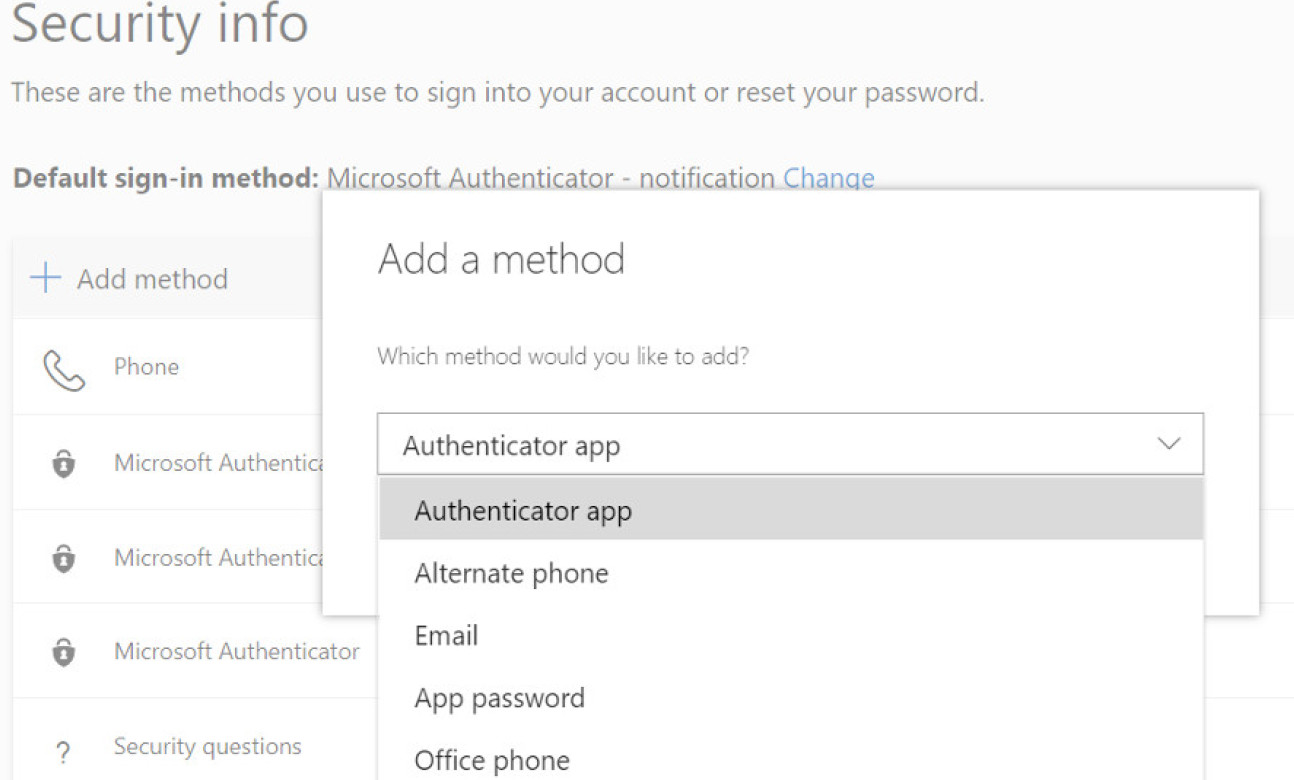
Task: Click the first Microsoft Authenticator lock icon
Action: (64, 464)
